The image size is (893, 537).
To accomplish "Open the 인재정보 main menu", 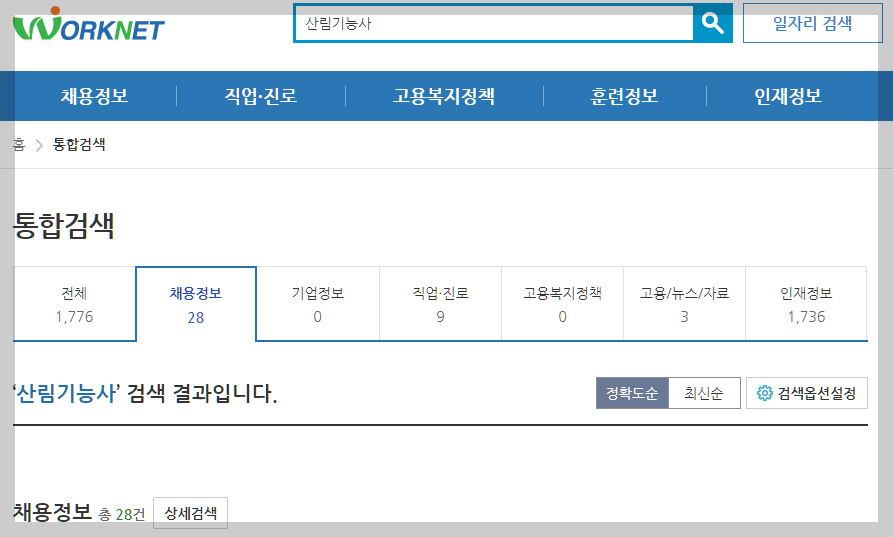I will (x=788, y=96).
